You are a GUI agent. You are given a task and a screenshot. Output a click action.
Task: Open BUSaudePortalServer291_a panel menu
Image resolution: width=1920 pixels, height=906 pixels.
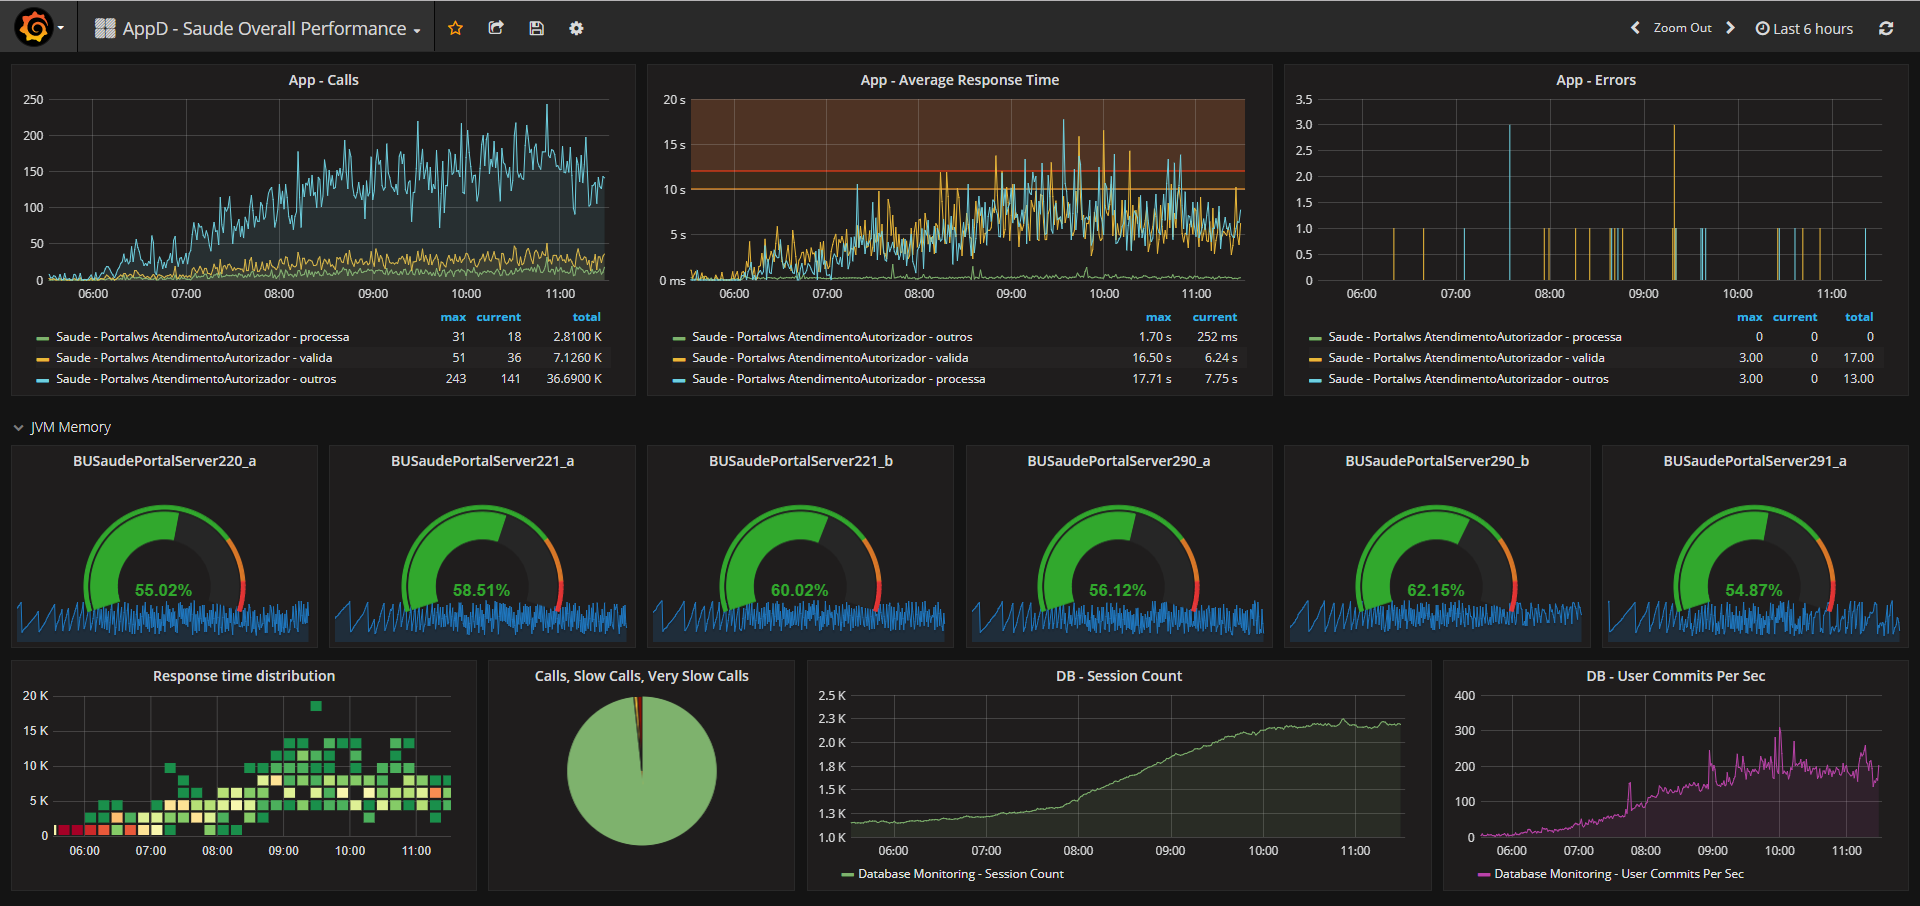click(1755, 461)
